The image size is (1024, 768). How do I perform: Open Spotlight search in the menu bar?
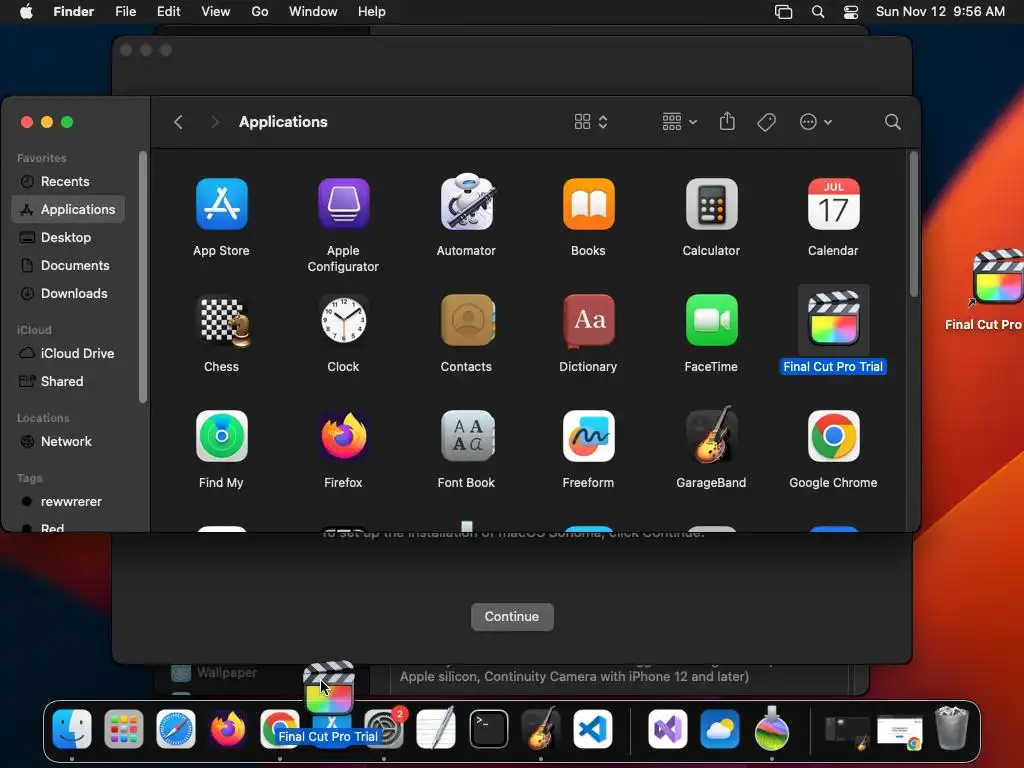[818, 12]
